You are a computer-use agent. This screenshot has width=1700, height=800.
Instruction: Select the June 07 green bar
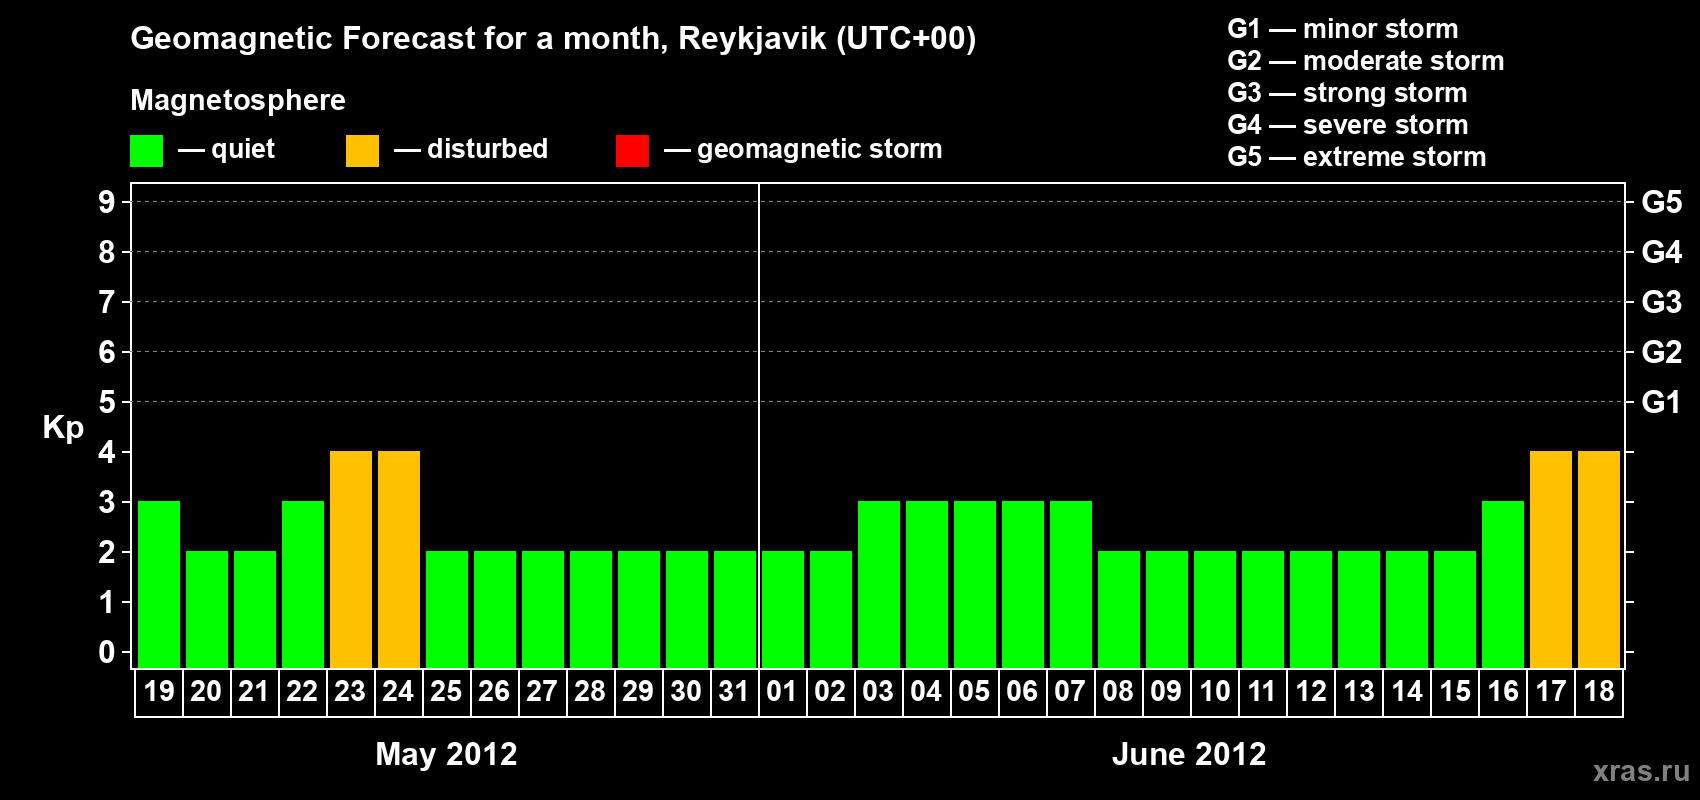point(1071,585)
